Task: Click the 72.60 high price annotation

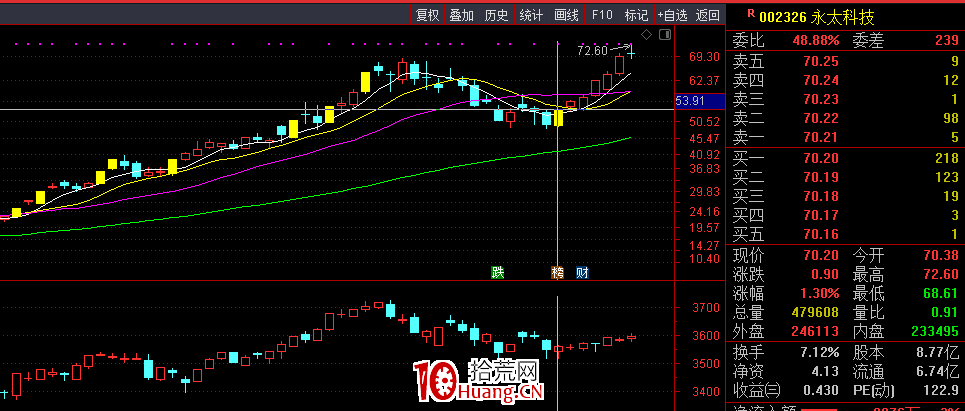Action: coord(593,50)
